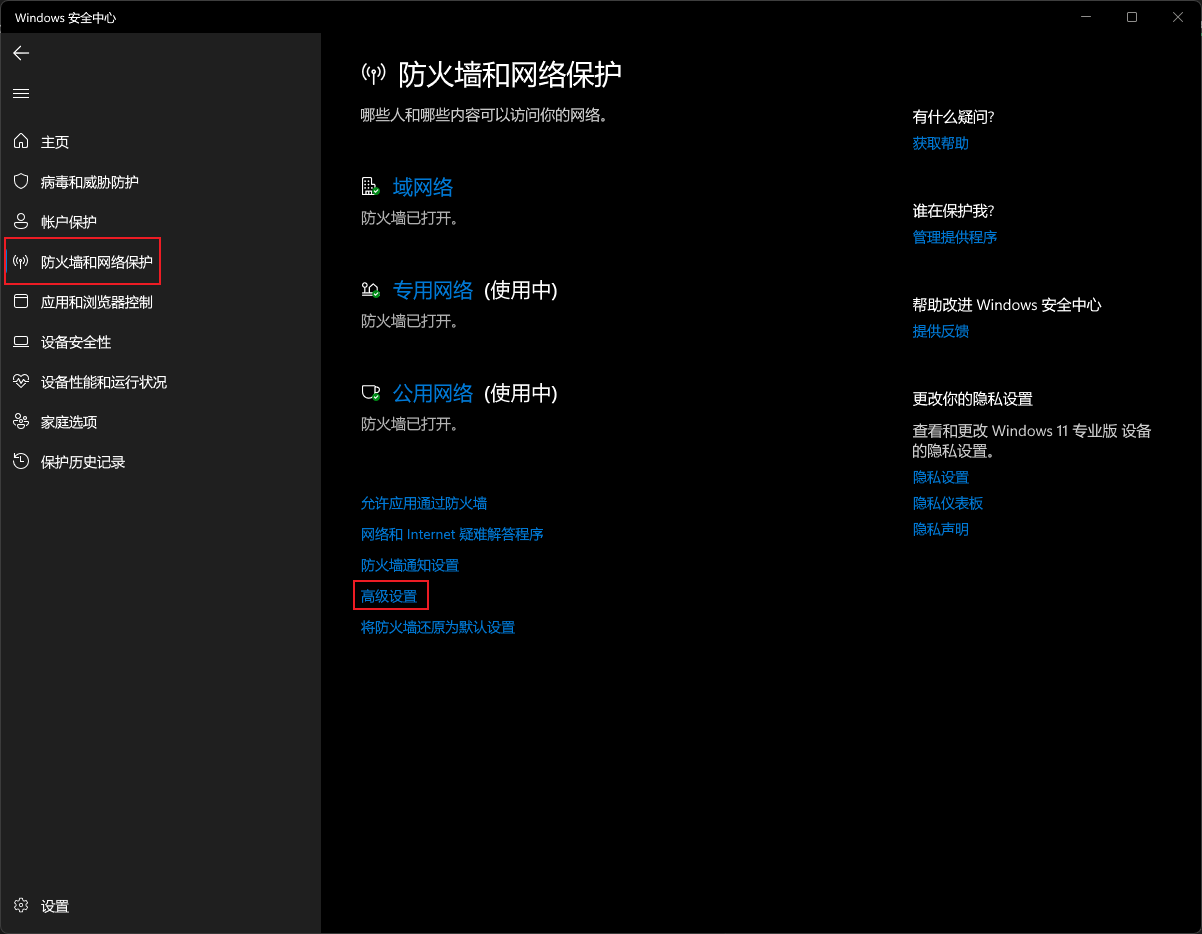1202x934 pixels.
Task: Click the icon next to 专用网络
Action: [x=371, y=290]
